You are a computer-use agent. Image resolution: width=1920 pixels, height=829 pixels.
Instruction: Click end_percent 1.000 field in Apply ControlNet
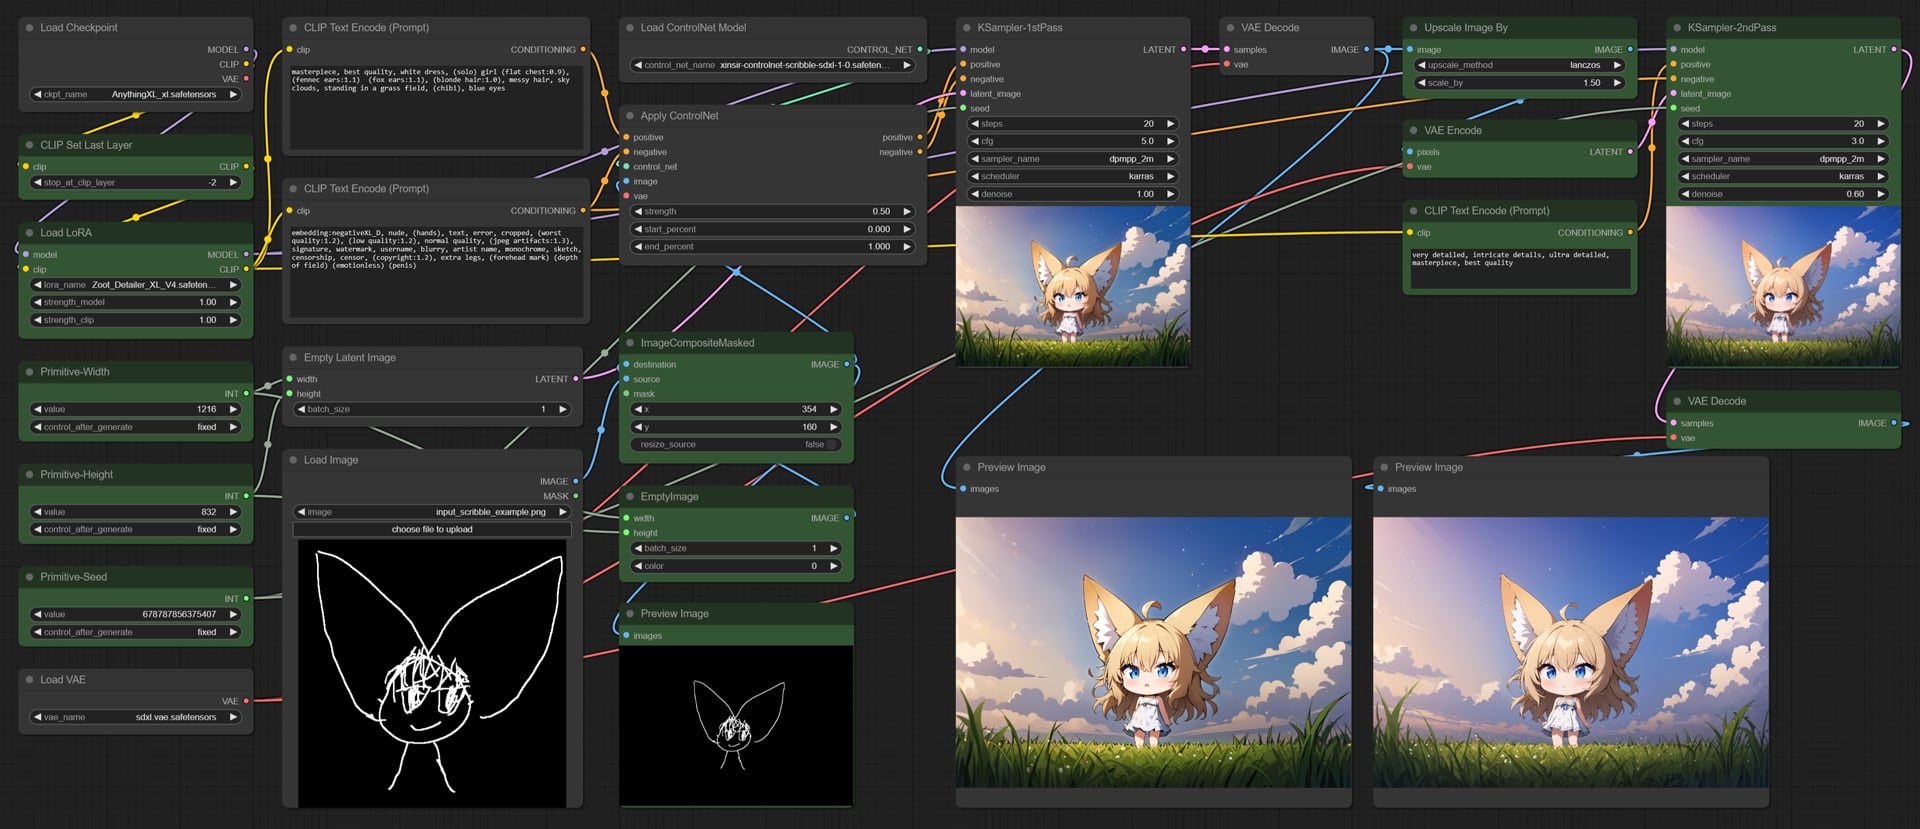772,246
